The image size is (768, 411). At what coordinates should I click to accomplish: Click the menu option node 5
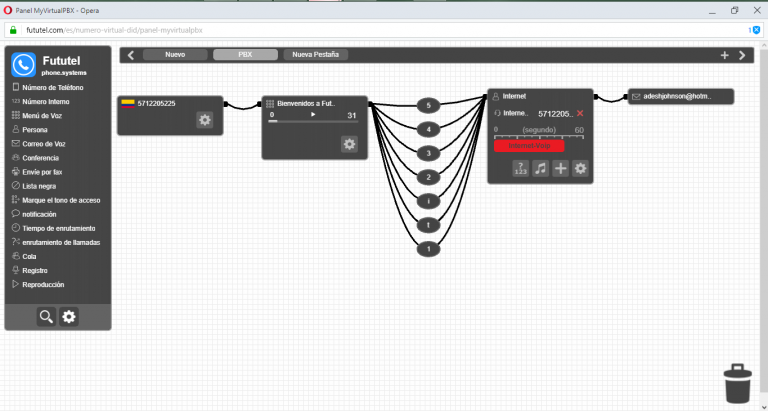point(429,105)
